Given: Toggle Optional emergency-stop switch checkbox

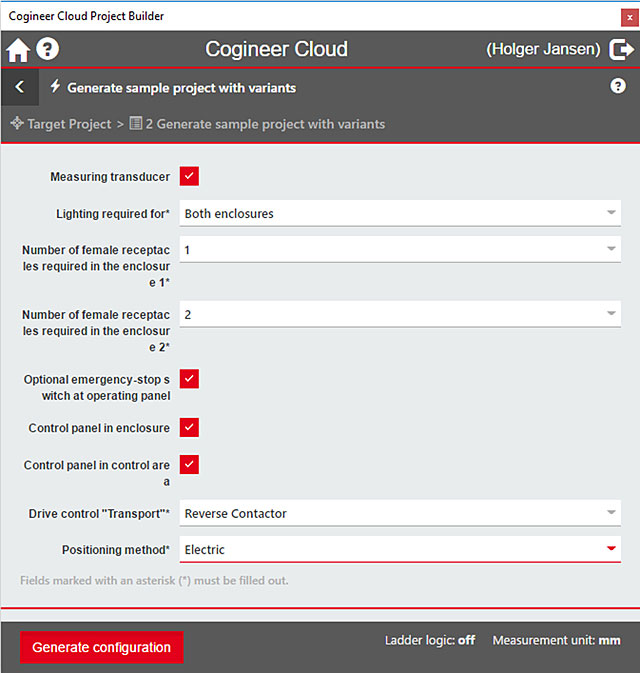Looking at the screenshot, I should [189, 379].
